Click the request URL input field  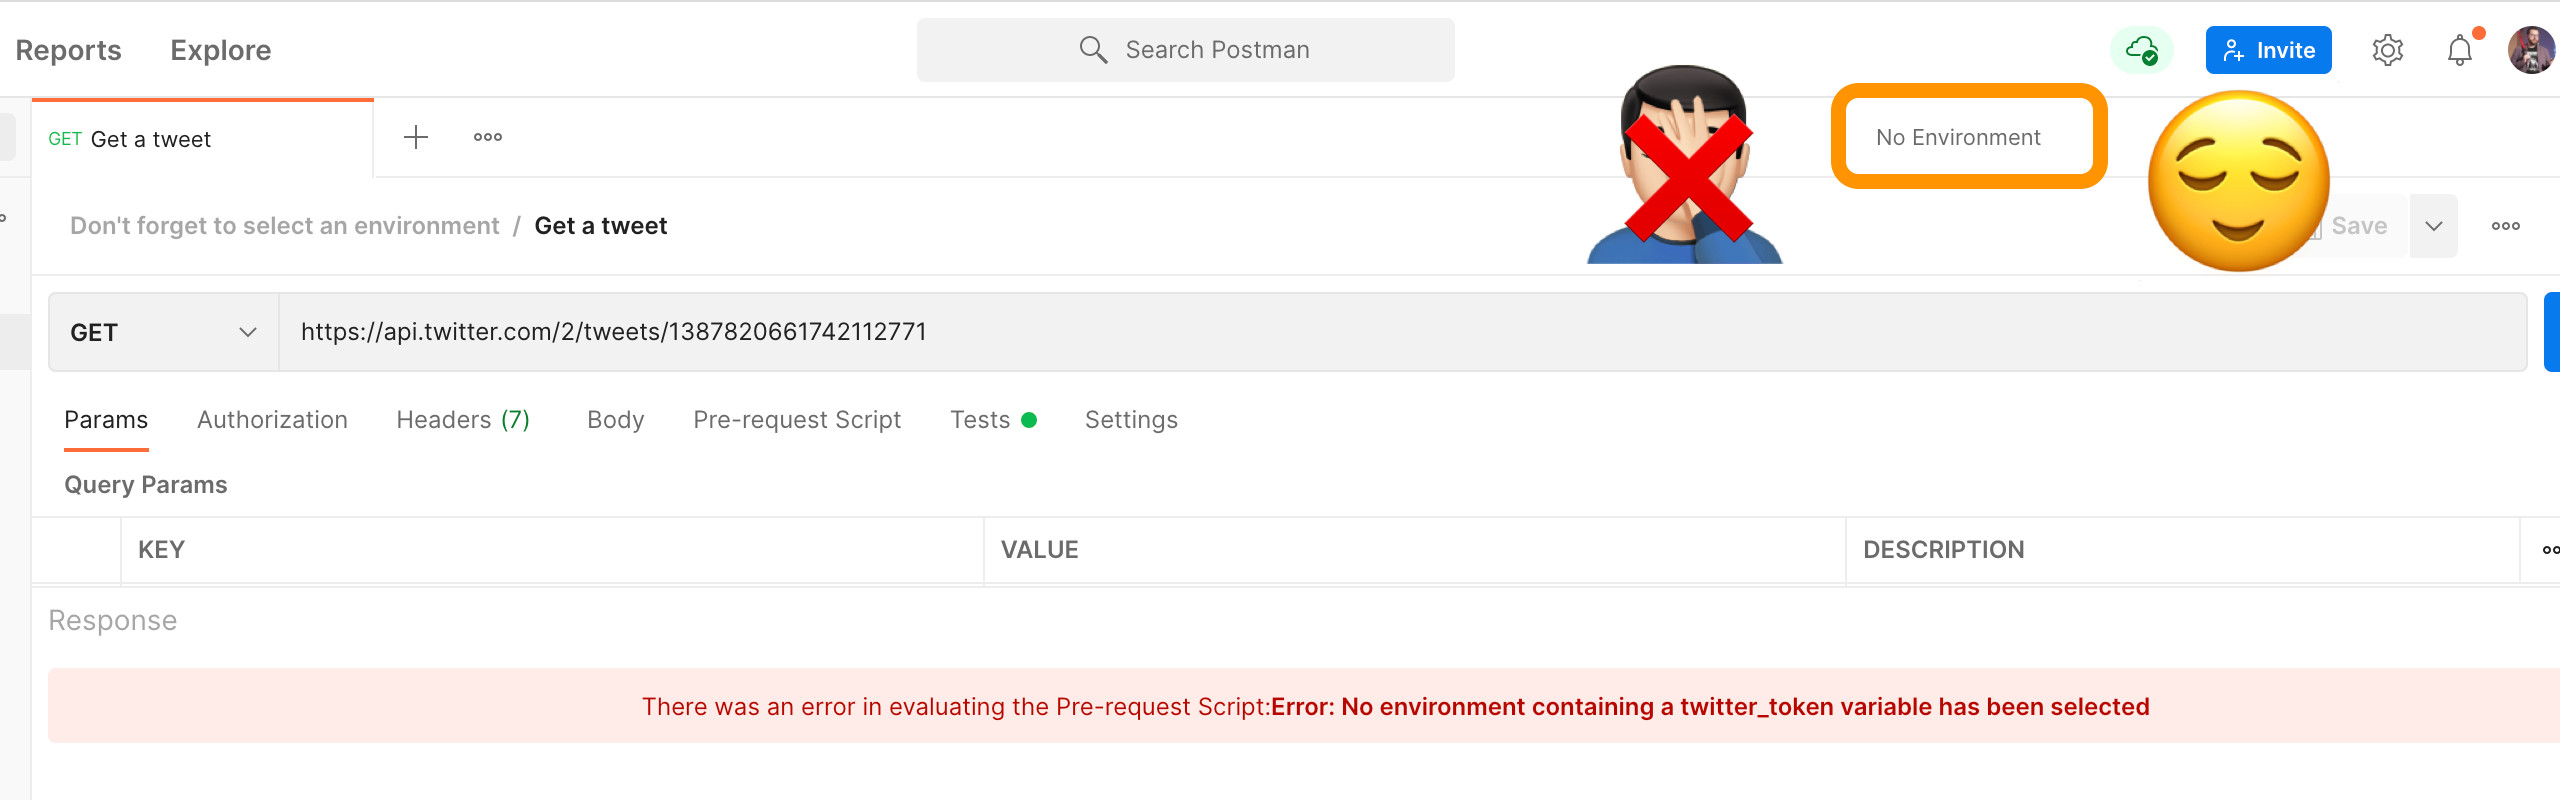coord(1400,332)
